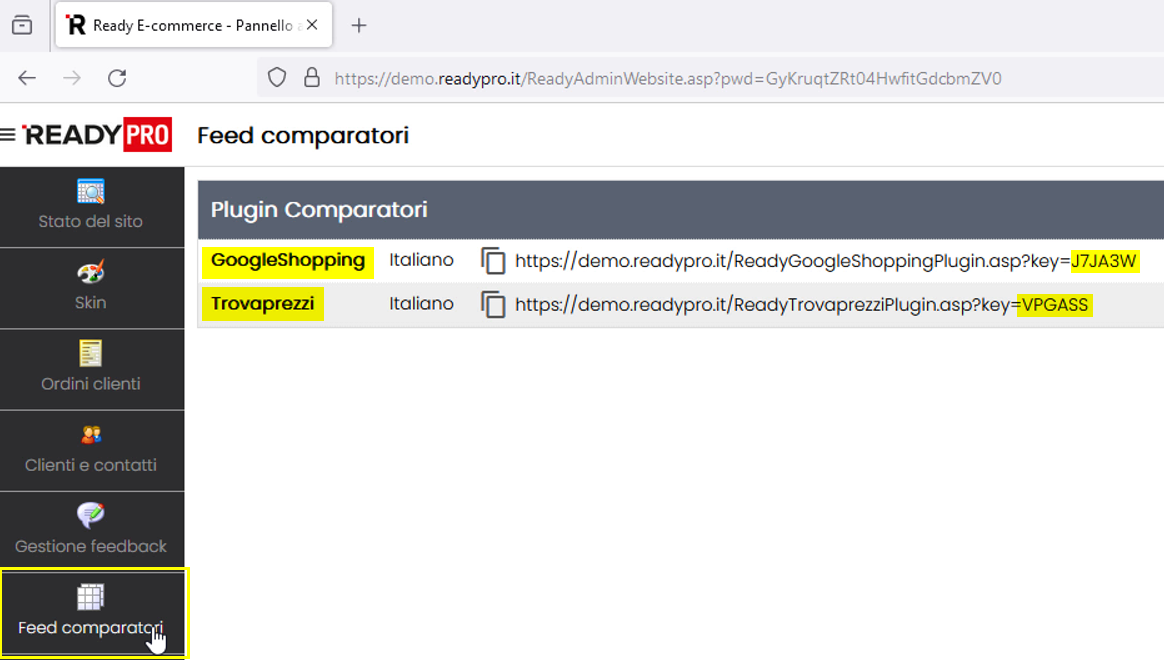Copy the GoogleShopping plugin URL
Viewport: 1164px width, 660px height.
pos(493,261)
